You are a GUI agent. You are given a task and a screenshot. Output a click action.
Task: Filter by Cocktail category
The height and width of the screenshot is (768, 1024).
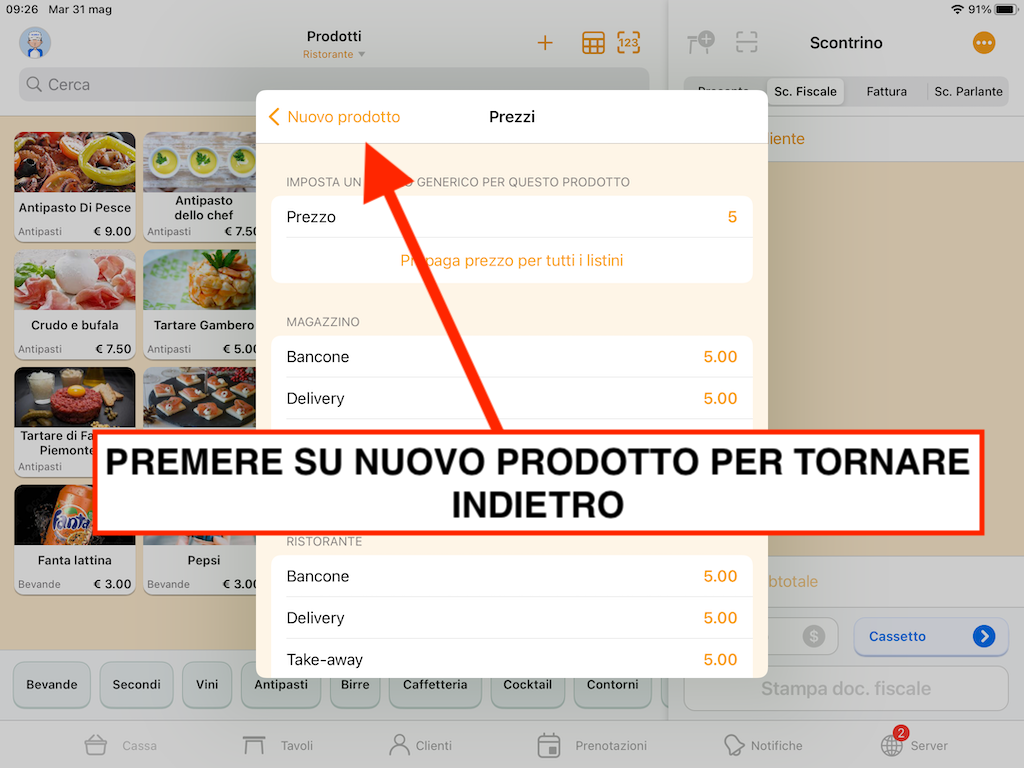(528, 686)
